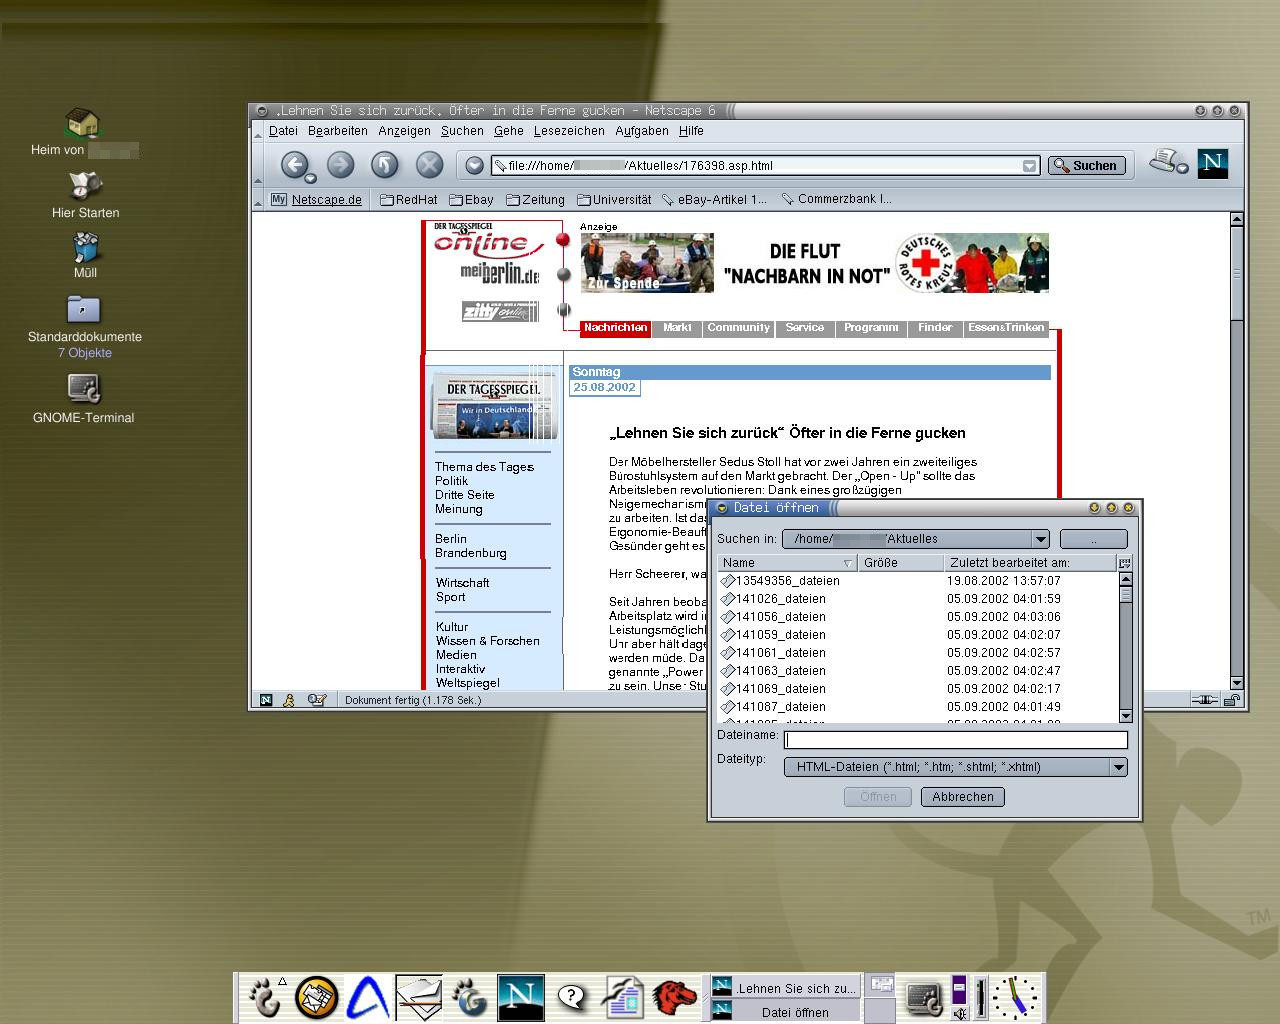Open the Universität bookmark folder
Viewport: 1280px width, 1024px height.
(x=614, y=200)
